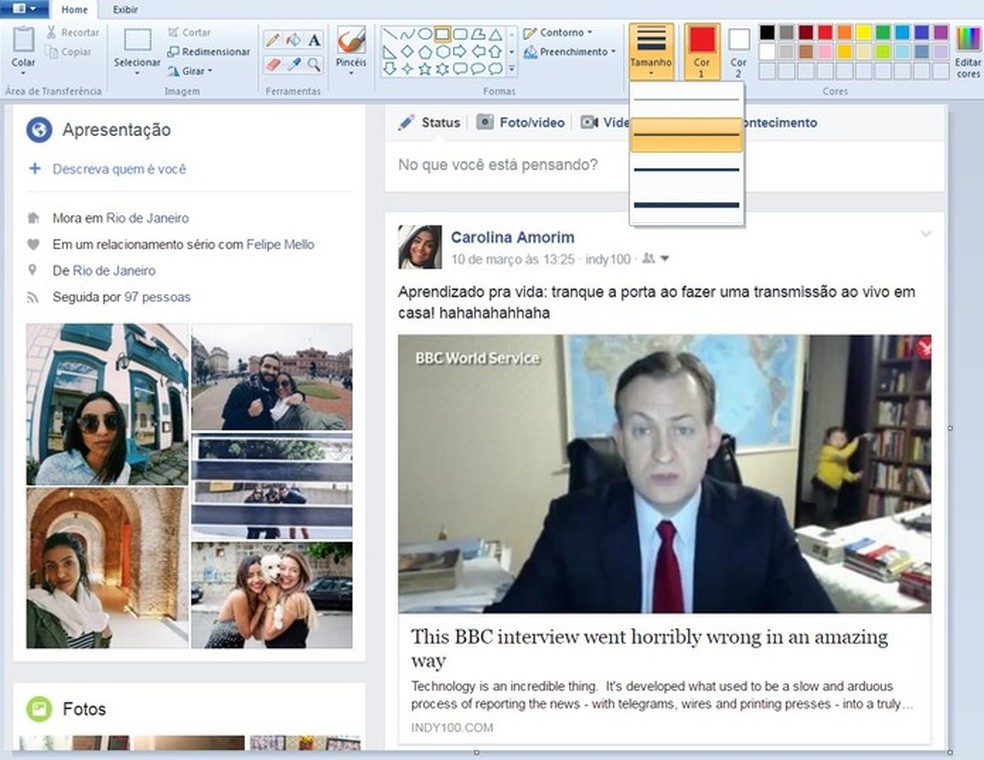
Task: Choose the Curve shape
Action: point(407,34)
